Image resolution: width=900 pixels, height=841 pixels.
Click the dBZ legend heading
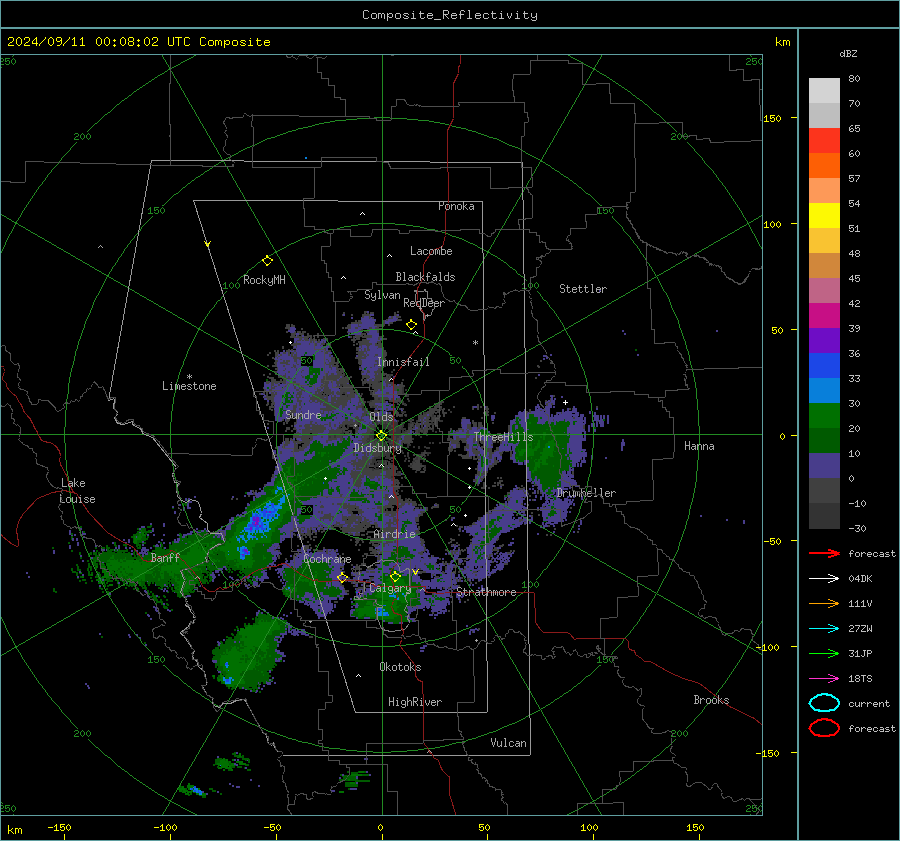(848, 53)
